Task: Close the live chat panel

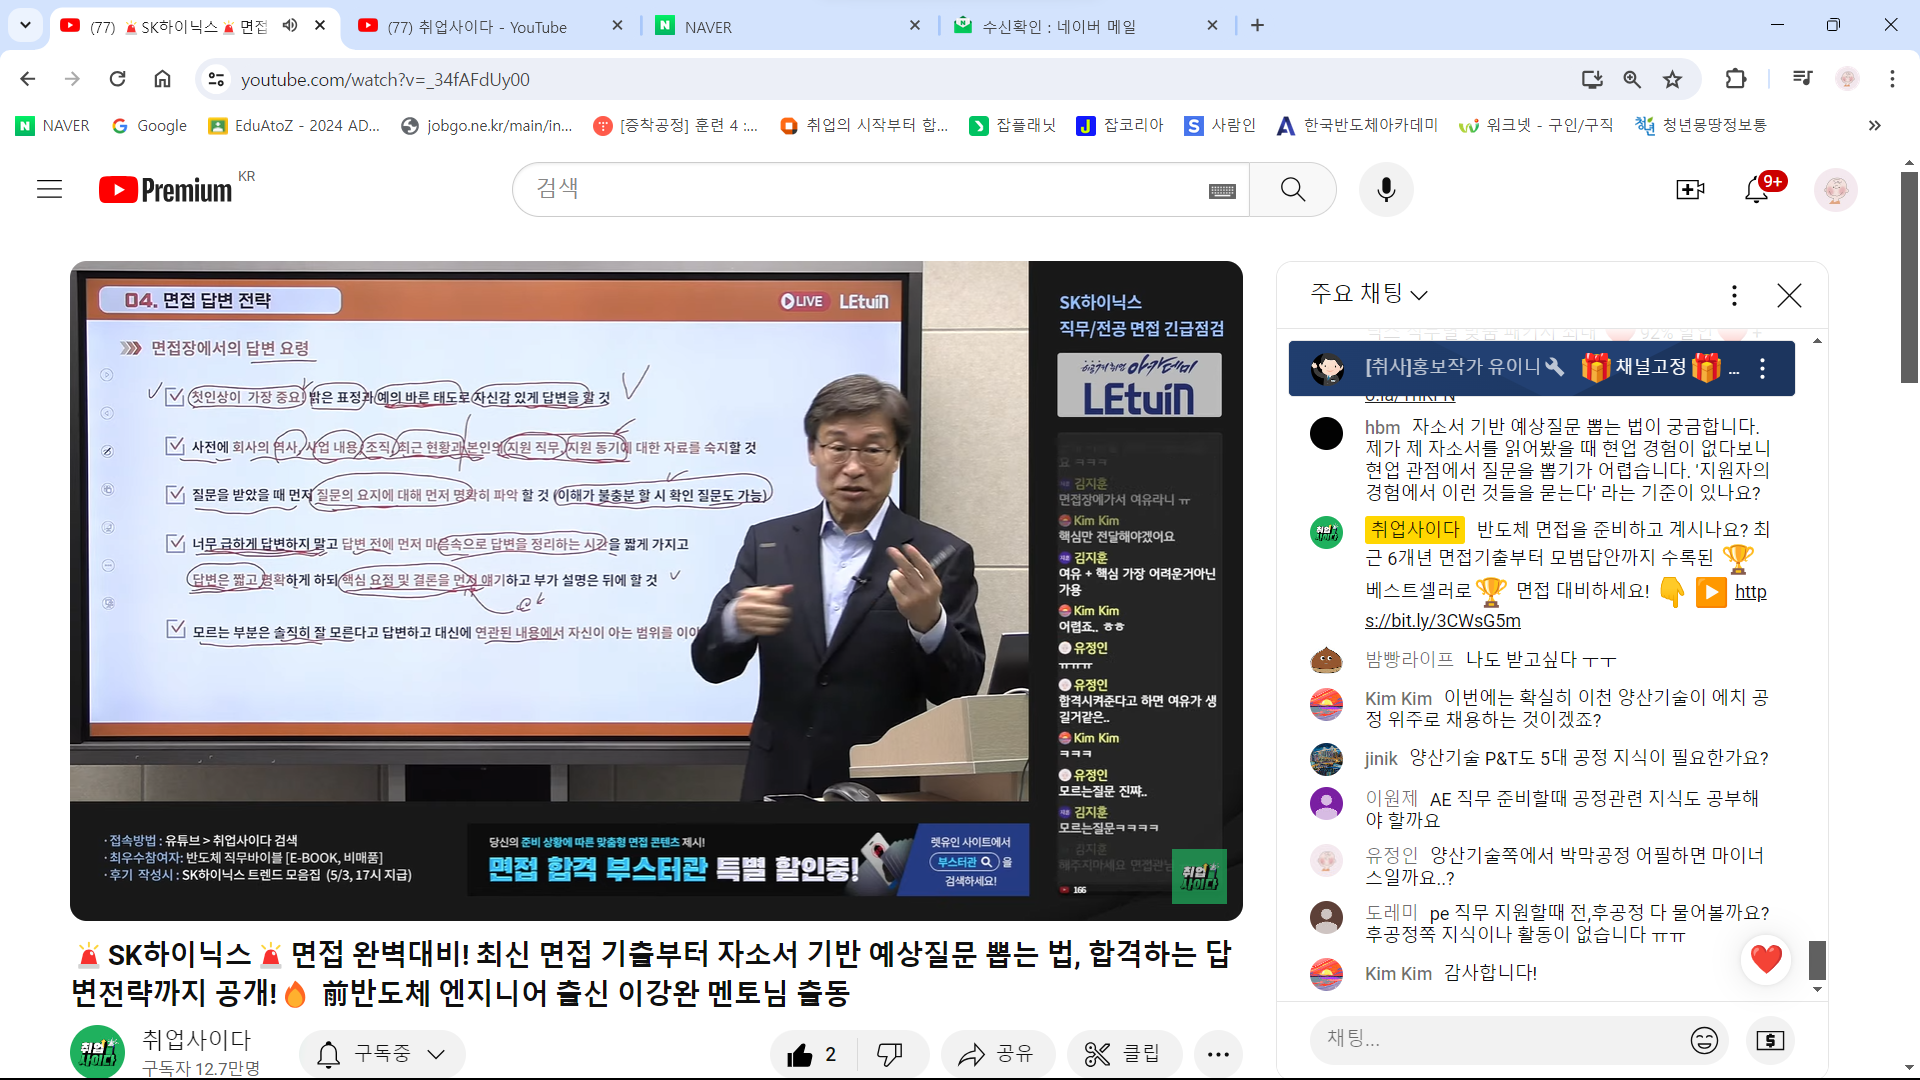Action: [x=1789, y=295]
